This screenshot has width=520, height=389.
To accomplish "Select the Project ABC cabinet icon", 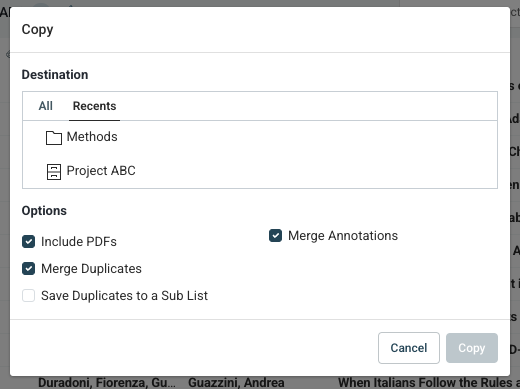I will (54, 172).
